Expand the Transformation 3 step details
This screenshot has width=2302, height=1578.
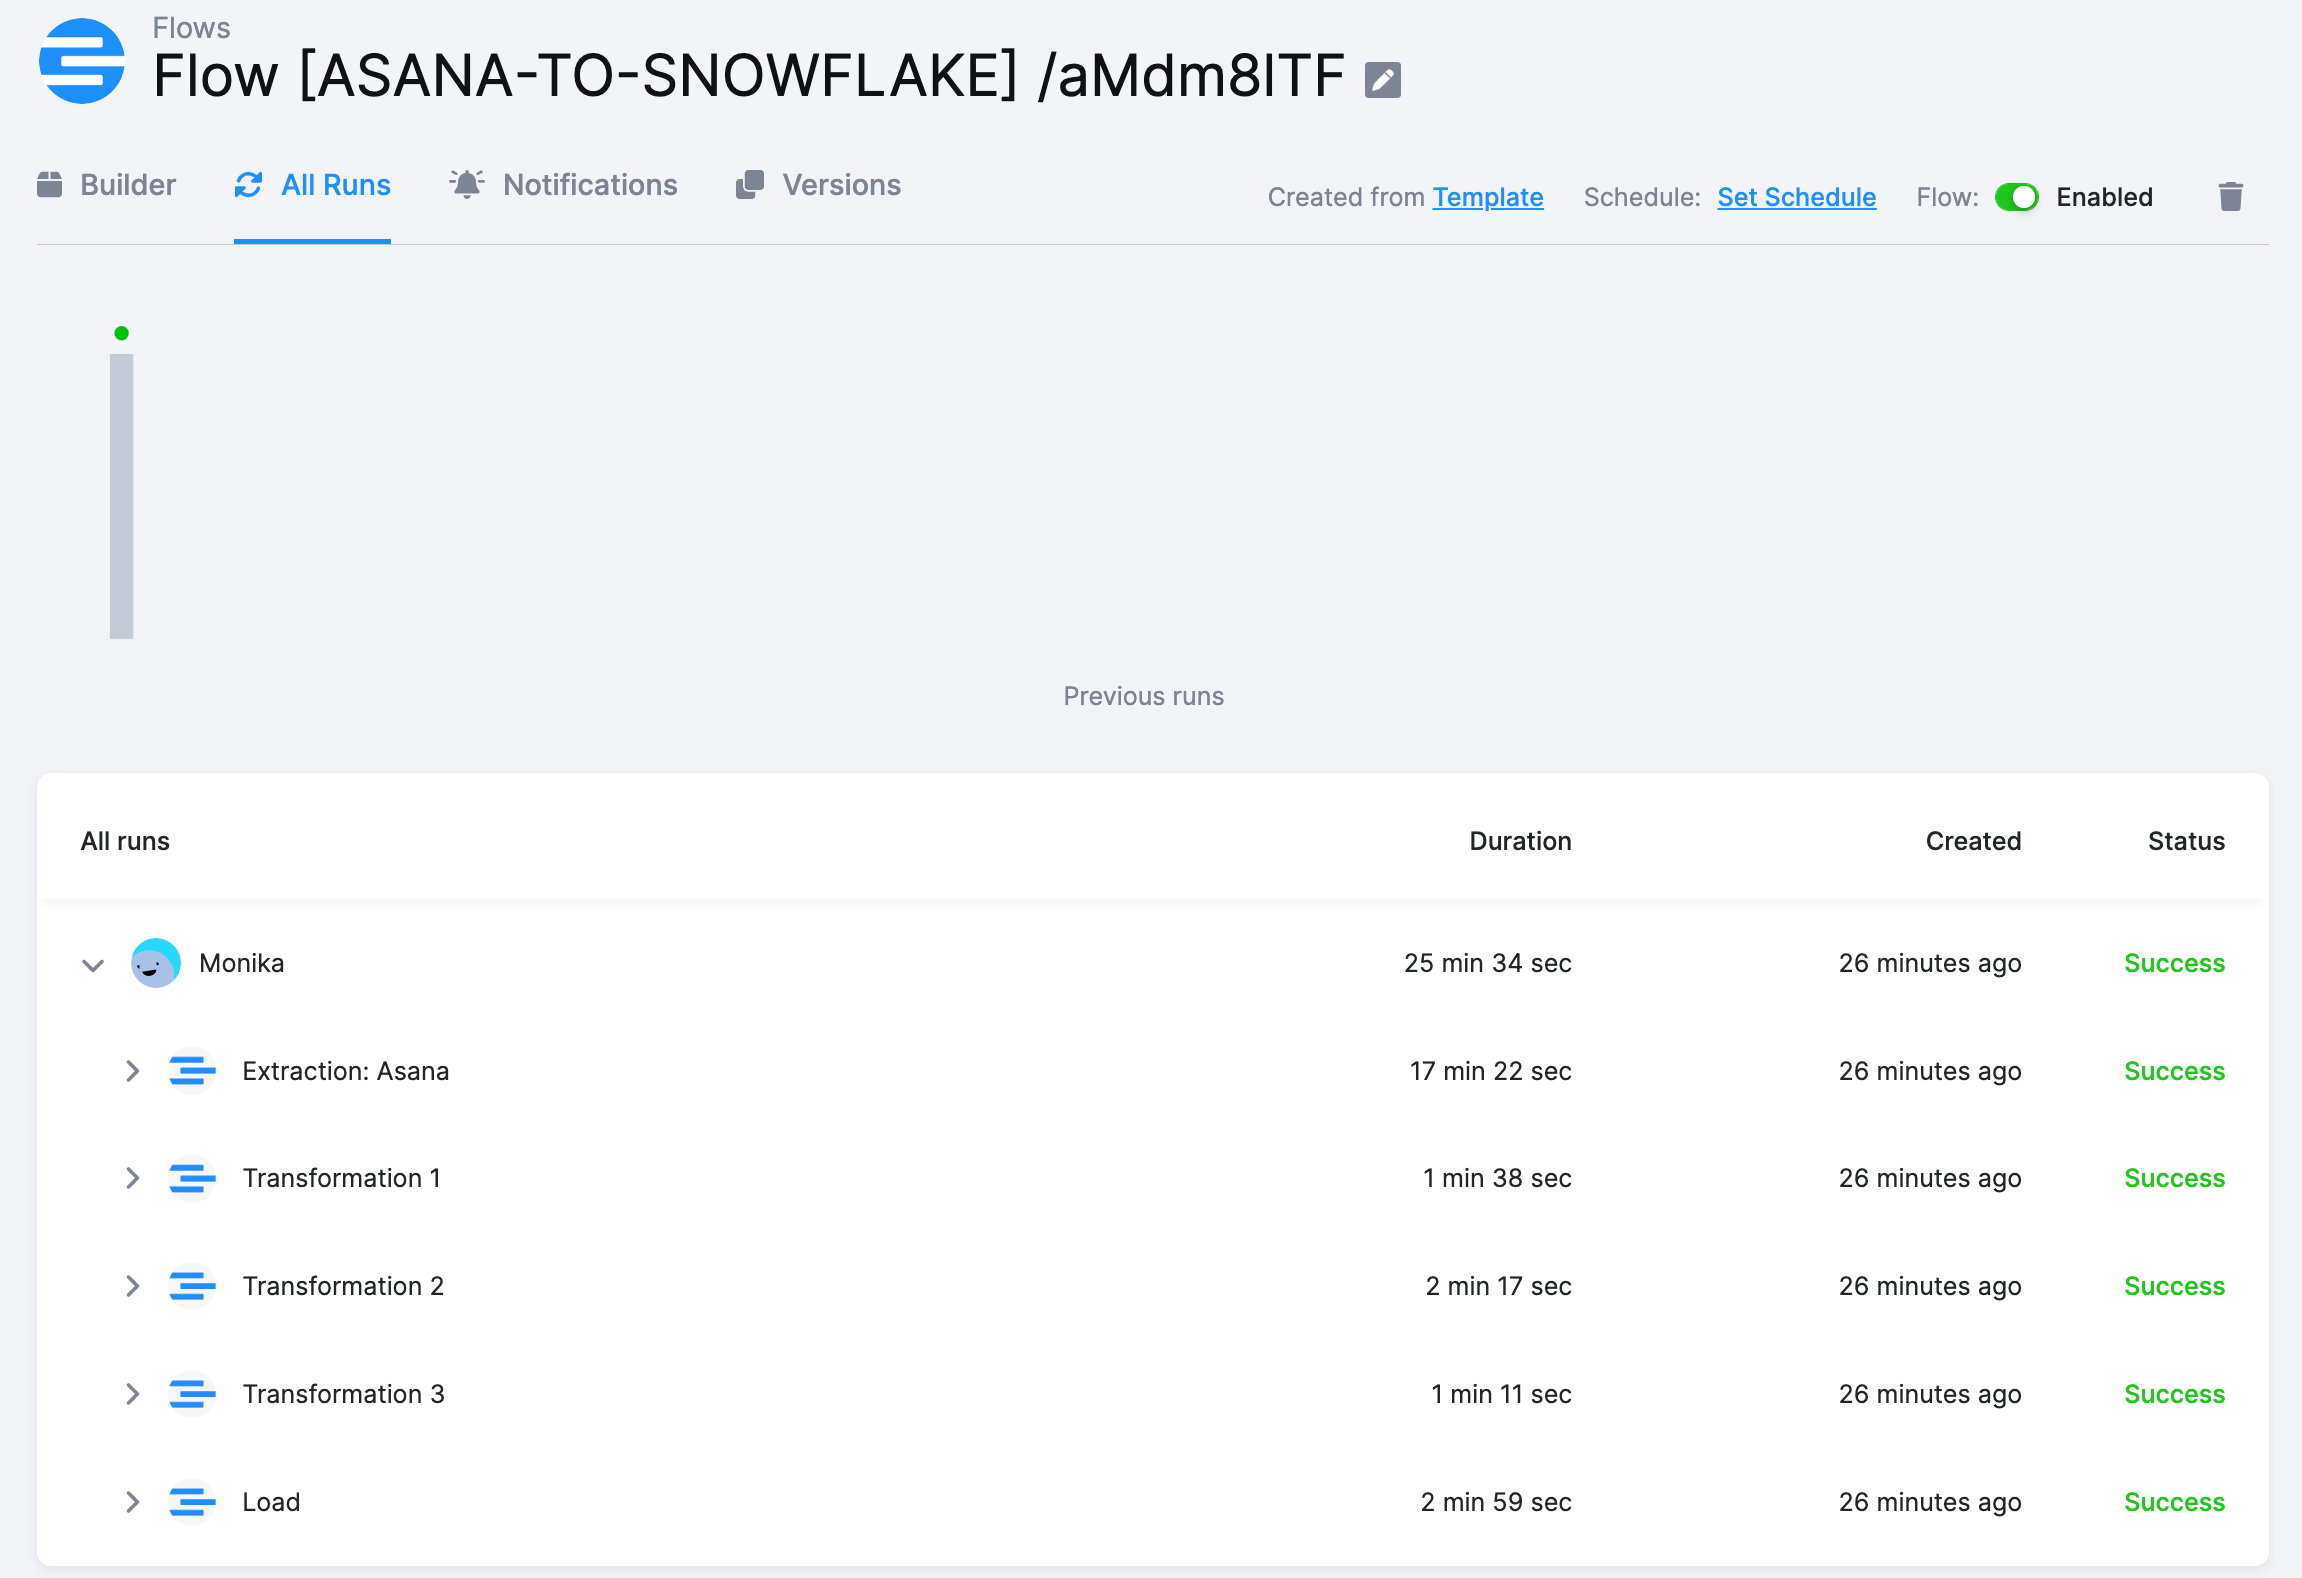(132, 1393)
